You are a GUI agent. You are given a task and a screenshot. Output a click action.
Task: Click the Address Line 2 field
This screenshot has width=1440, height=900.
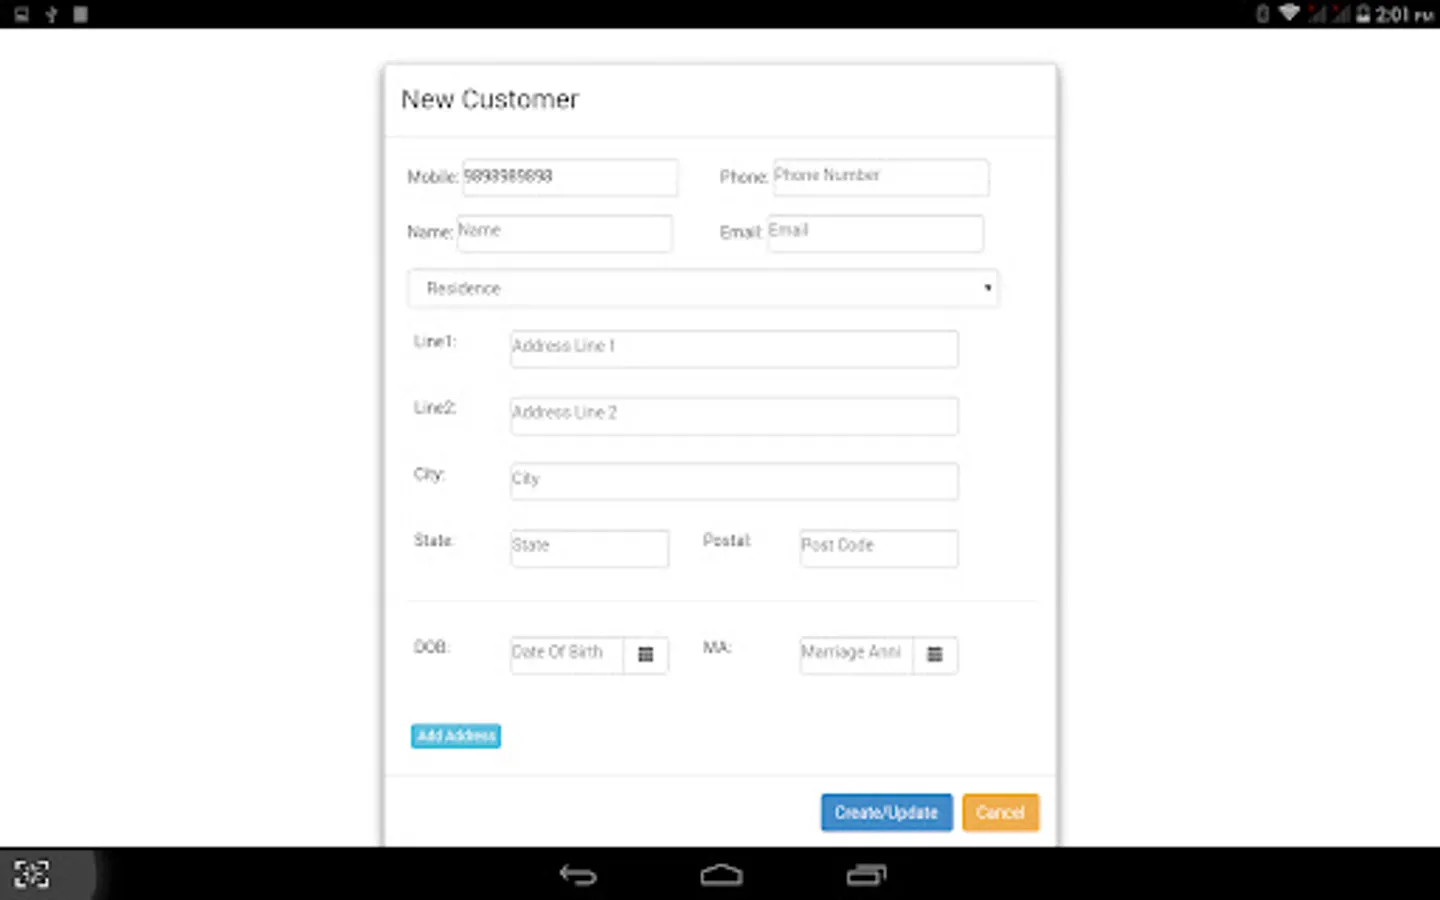734,416
